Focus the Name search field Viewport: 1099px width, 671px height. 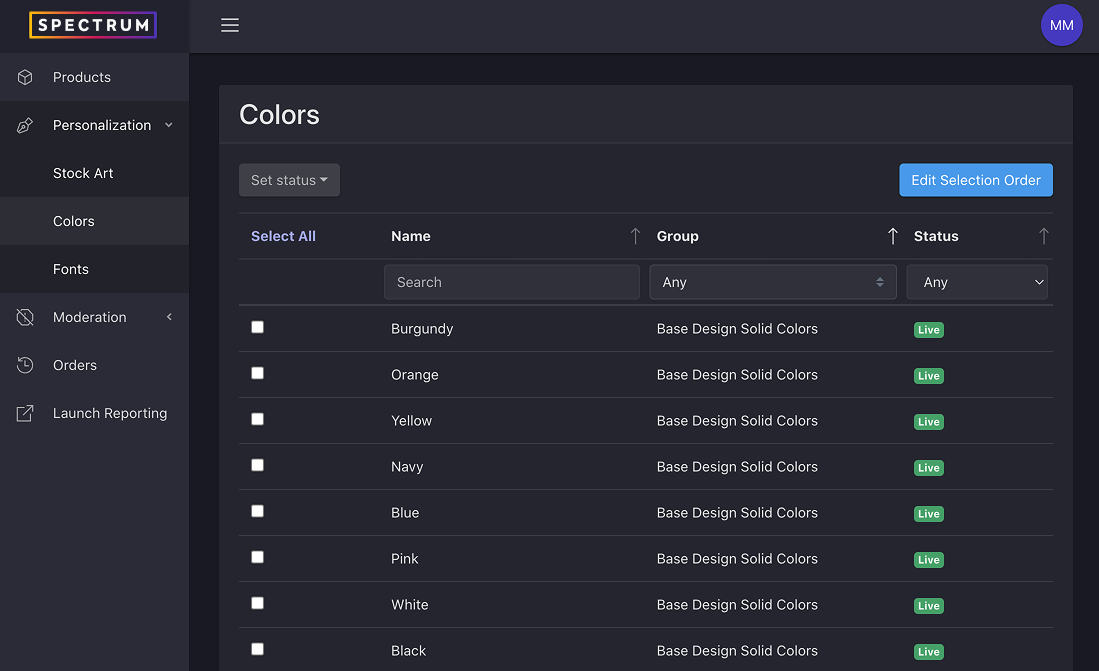[x=512, y=282]
